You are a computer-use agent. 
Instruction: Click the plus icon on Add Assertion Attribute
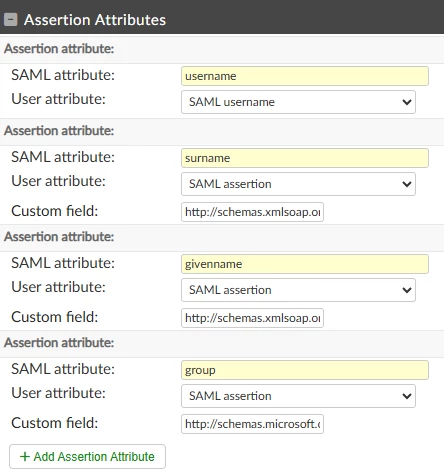click(x=25, y=456)
